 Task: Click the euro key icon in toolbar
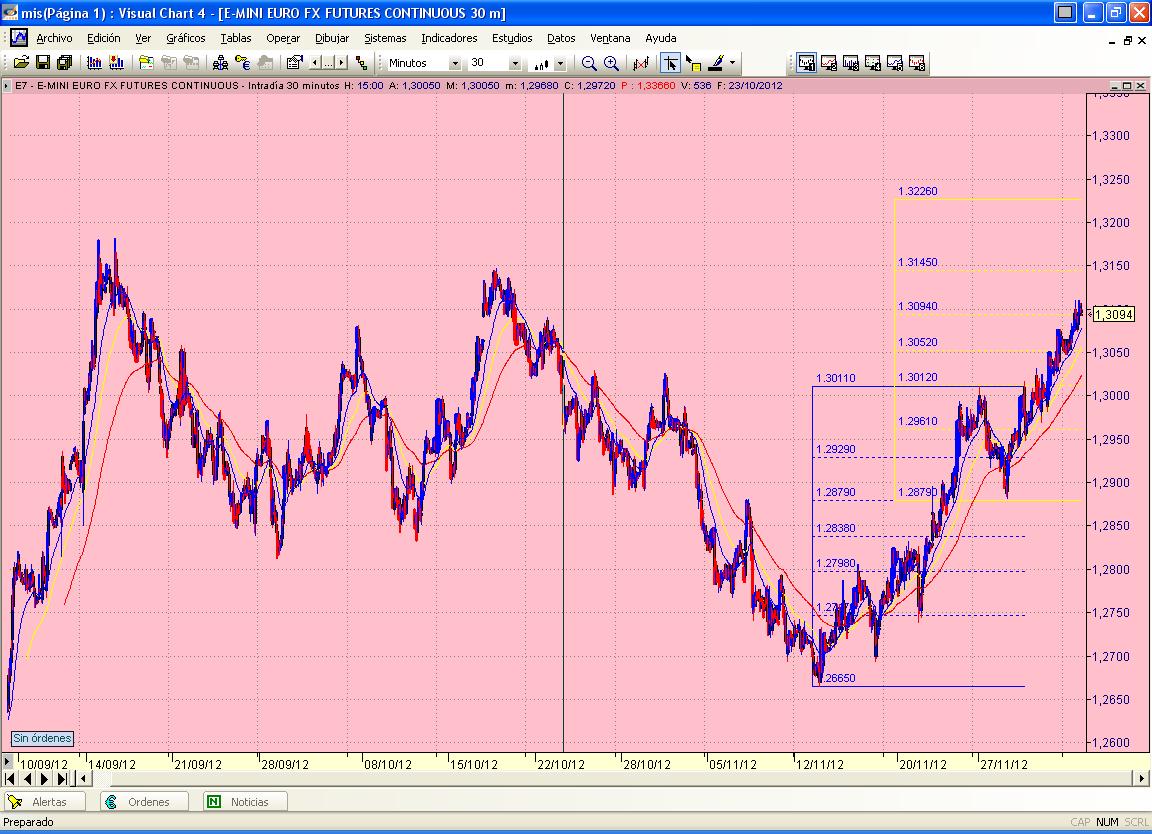242,63
